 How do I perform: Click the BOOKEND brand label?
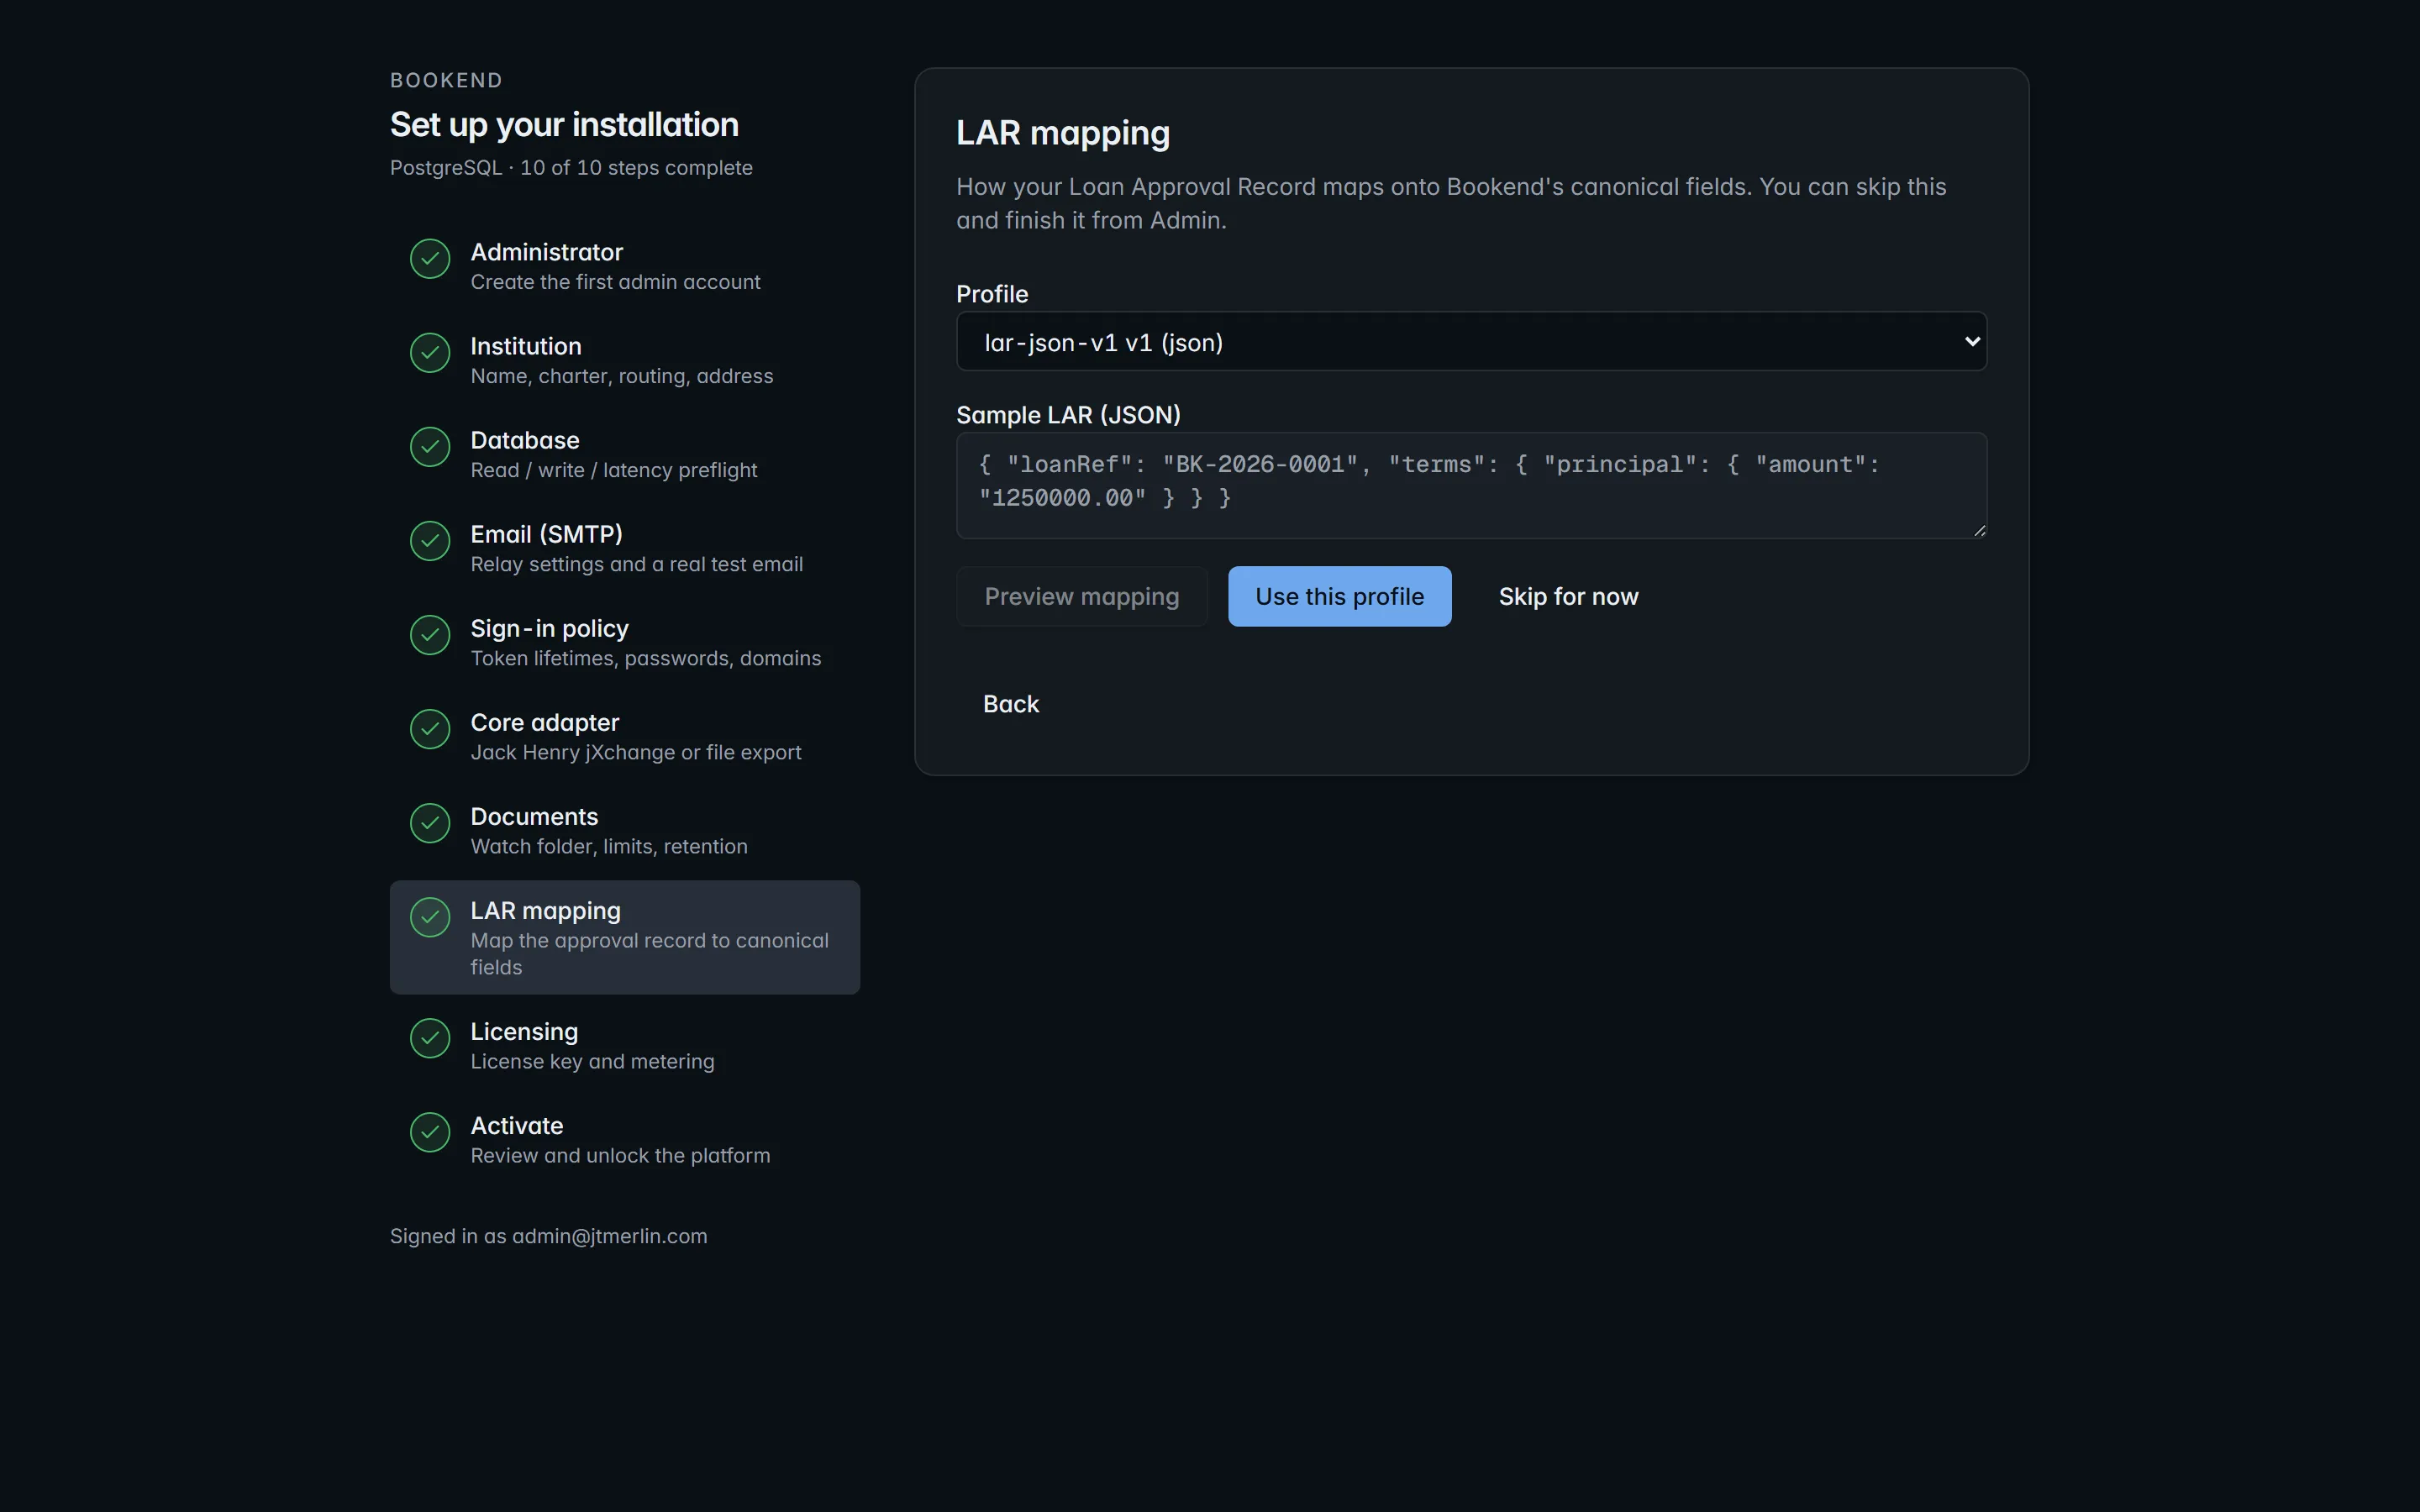tap(446, 80)
